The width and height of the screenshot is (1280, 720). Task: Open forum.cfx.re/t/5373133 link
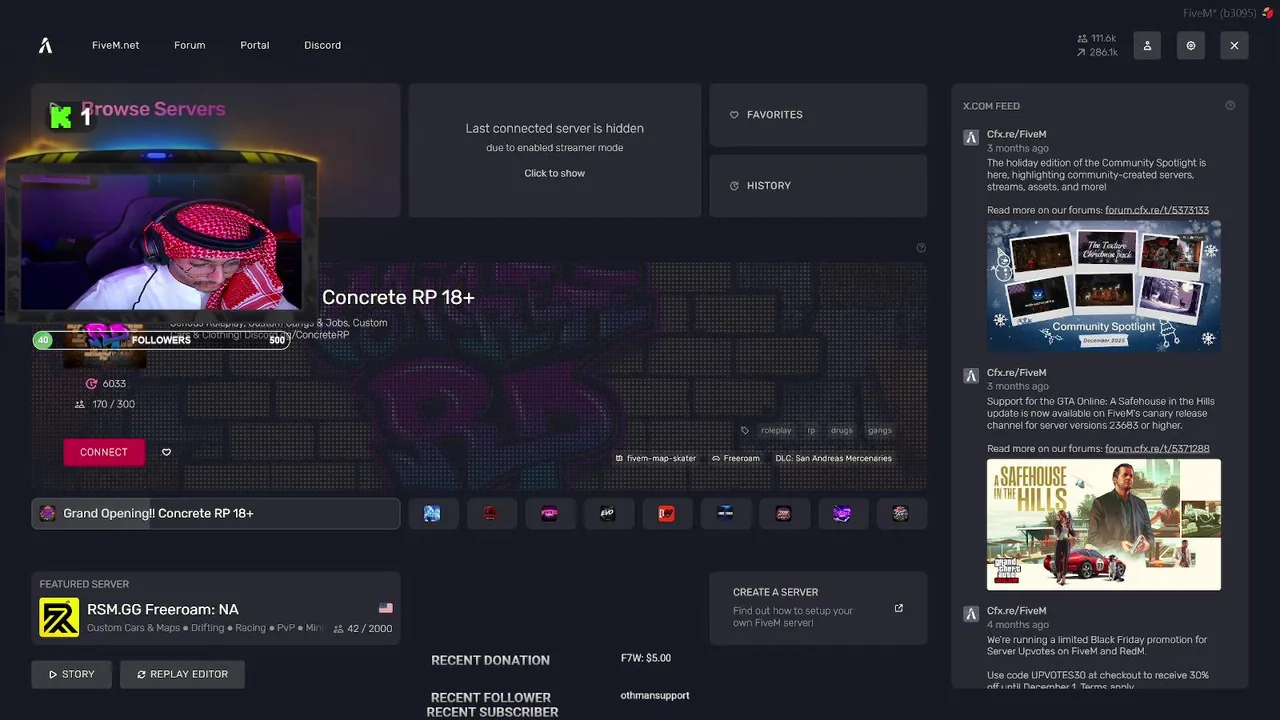pos(1157,210)
